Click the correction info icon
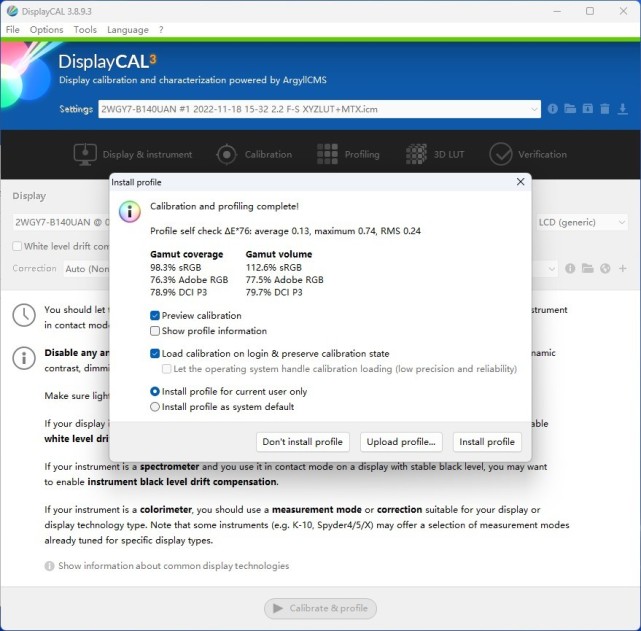641x631 pixels. [x=570, y=269]
